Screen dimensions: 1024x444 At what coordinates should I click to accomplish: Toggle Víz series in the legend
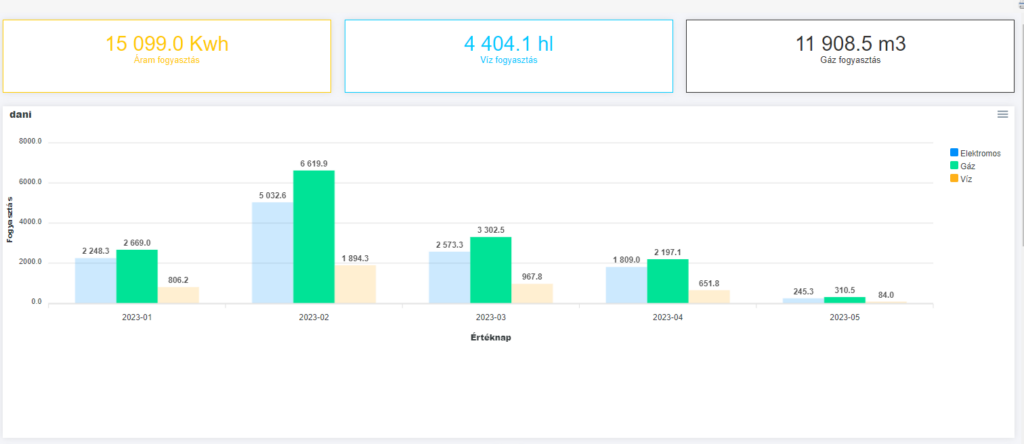click(965, 179)
